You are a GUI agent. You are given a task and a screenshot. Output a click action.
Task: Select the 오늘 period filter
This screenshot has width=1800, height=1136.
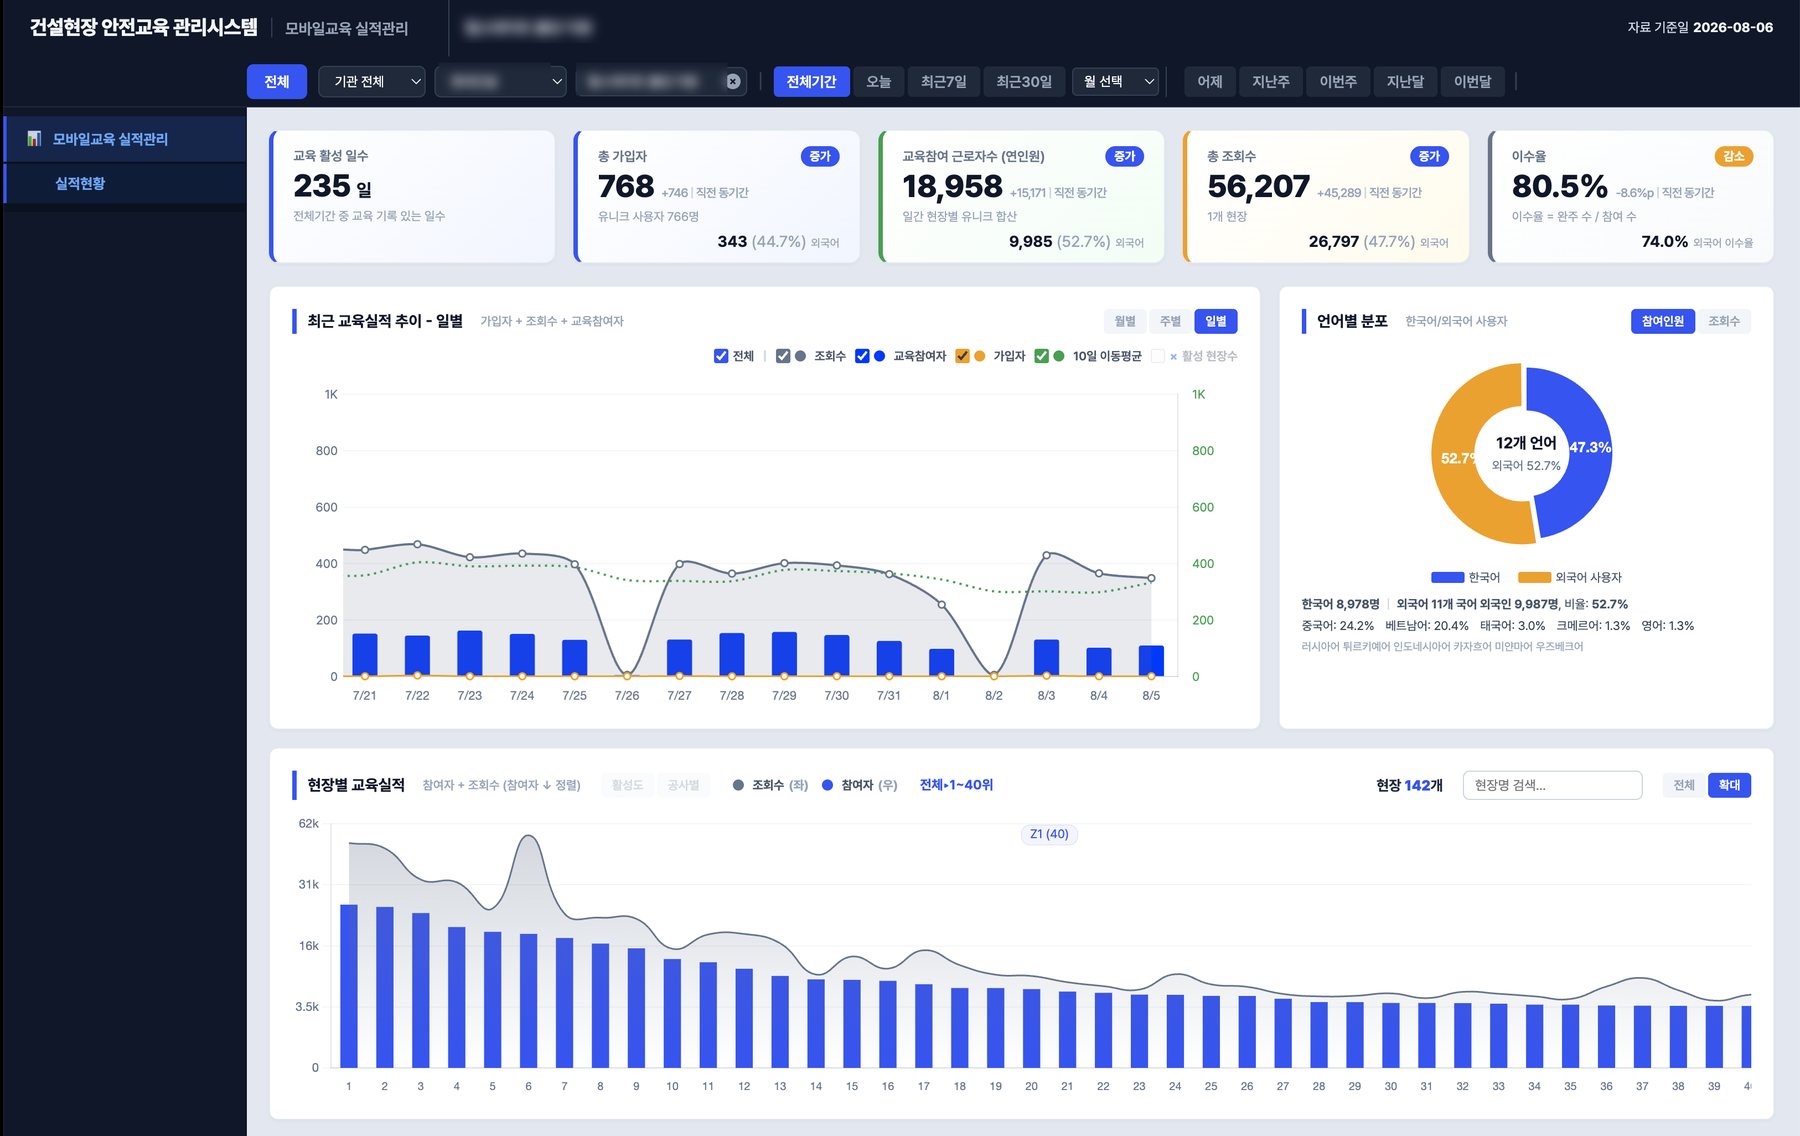coord(878,82)
